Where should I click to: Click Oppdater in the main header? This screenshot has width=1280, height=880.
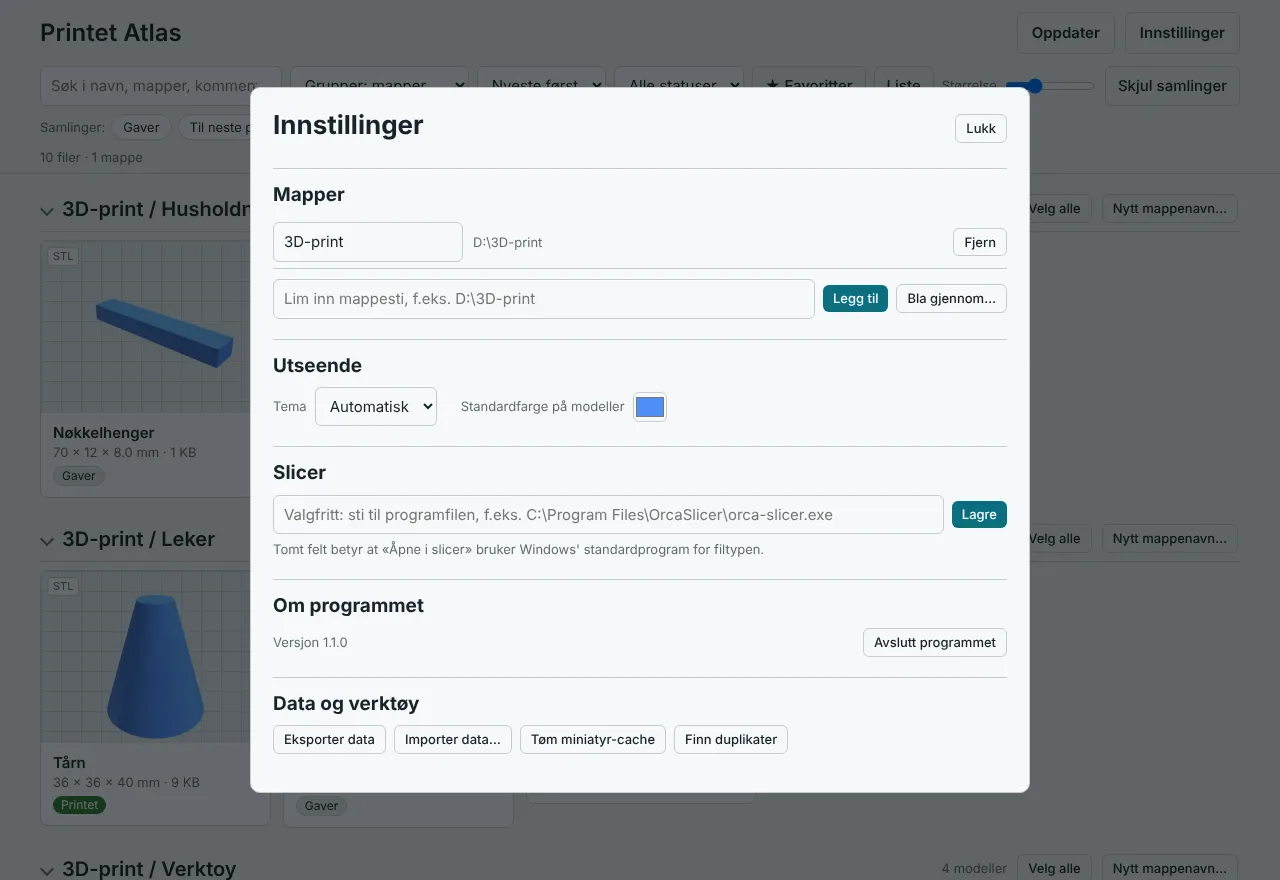point(1066,33)
